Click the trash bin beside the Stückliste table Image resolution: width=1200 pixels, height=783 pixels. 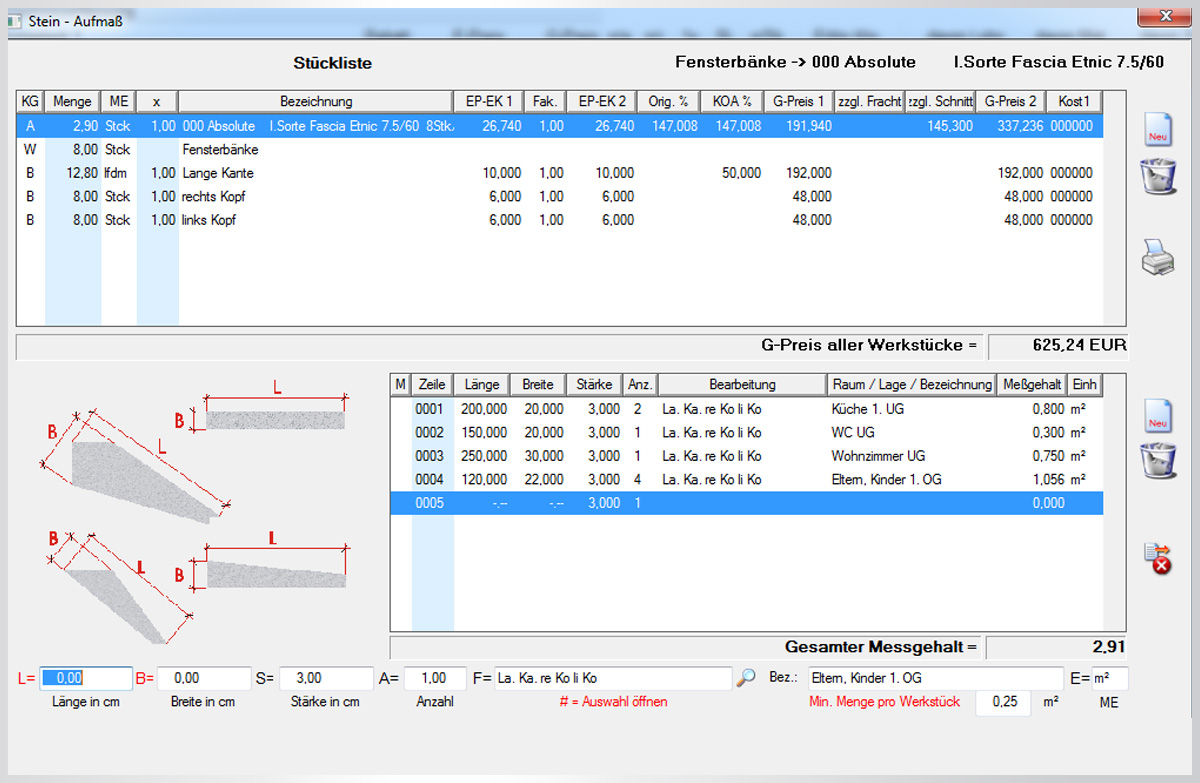point(1158,175)
